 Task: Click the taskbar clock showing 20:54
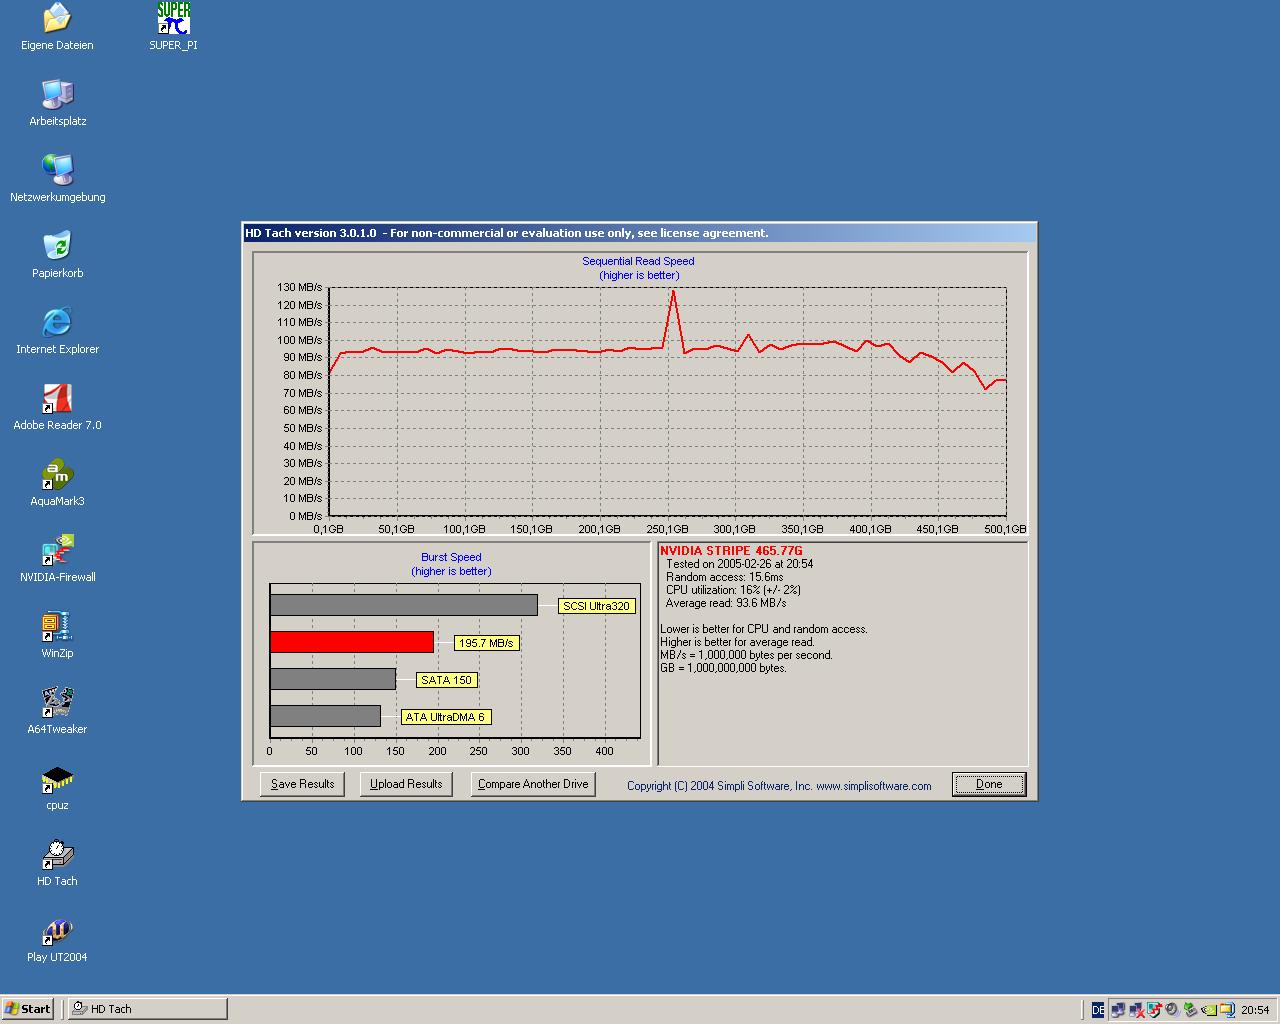click(x=1255, y=1010)
